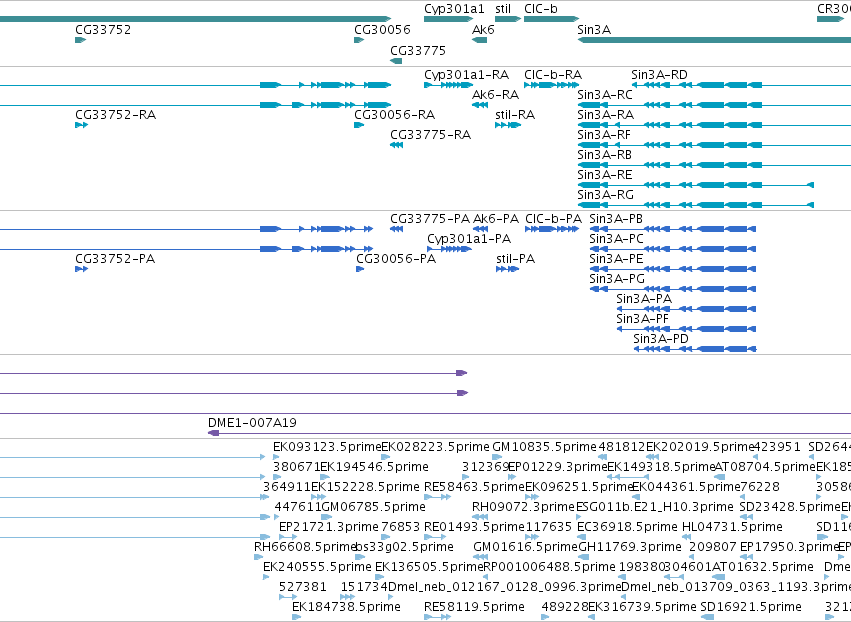Open the RE58119.5prime EST label
The height and width of the screenshot is (622, 851).
[x=474, y=607]
